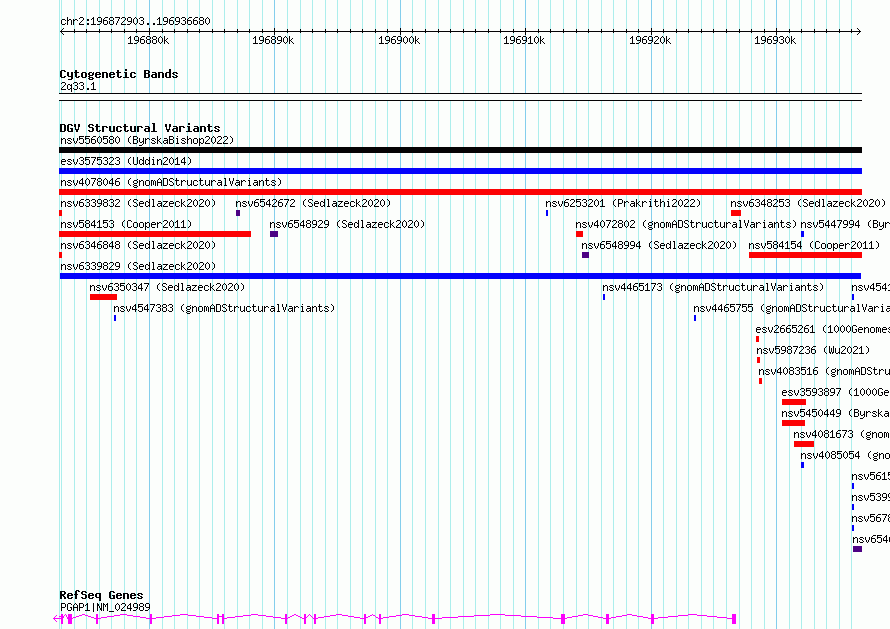Image resolution: width=890 pixels, height=629 pixels.
Task: Click nsv4465755 variant label
Action: point(791,308)
